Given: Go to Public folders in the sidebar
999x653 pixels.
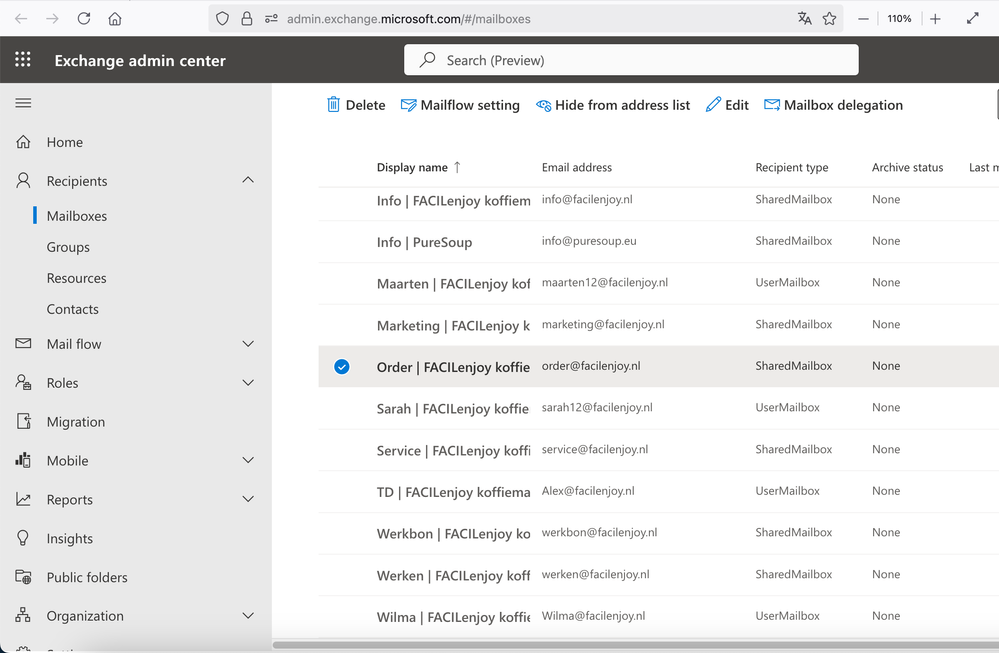Looking at the screenshot, I should pyautogui.click(x=87, y=577).
